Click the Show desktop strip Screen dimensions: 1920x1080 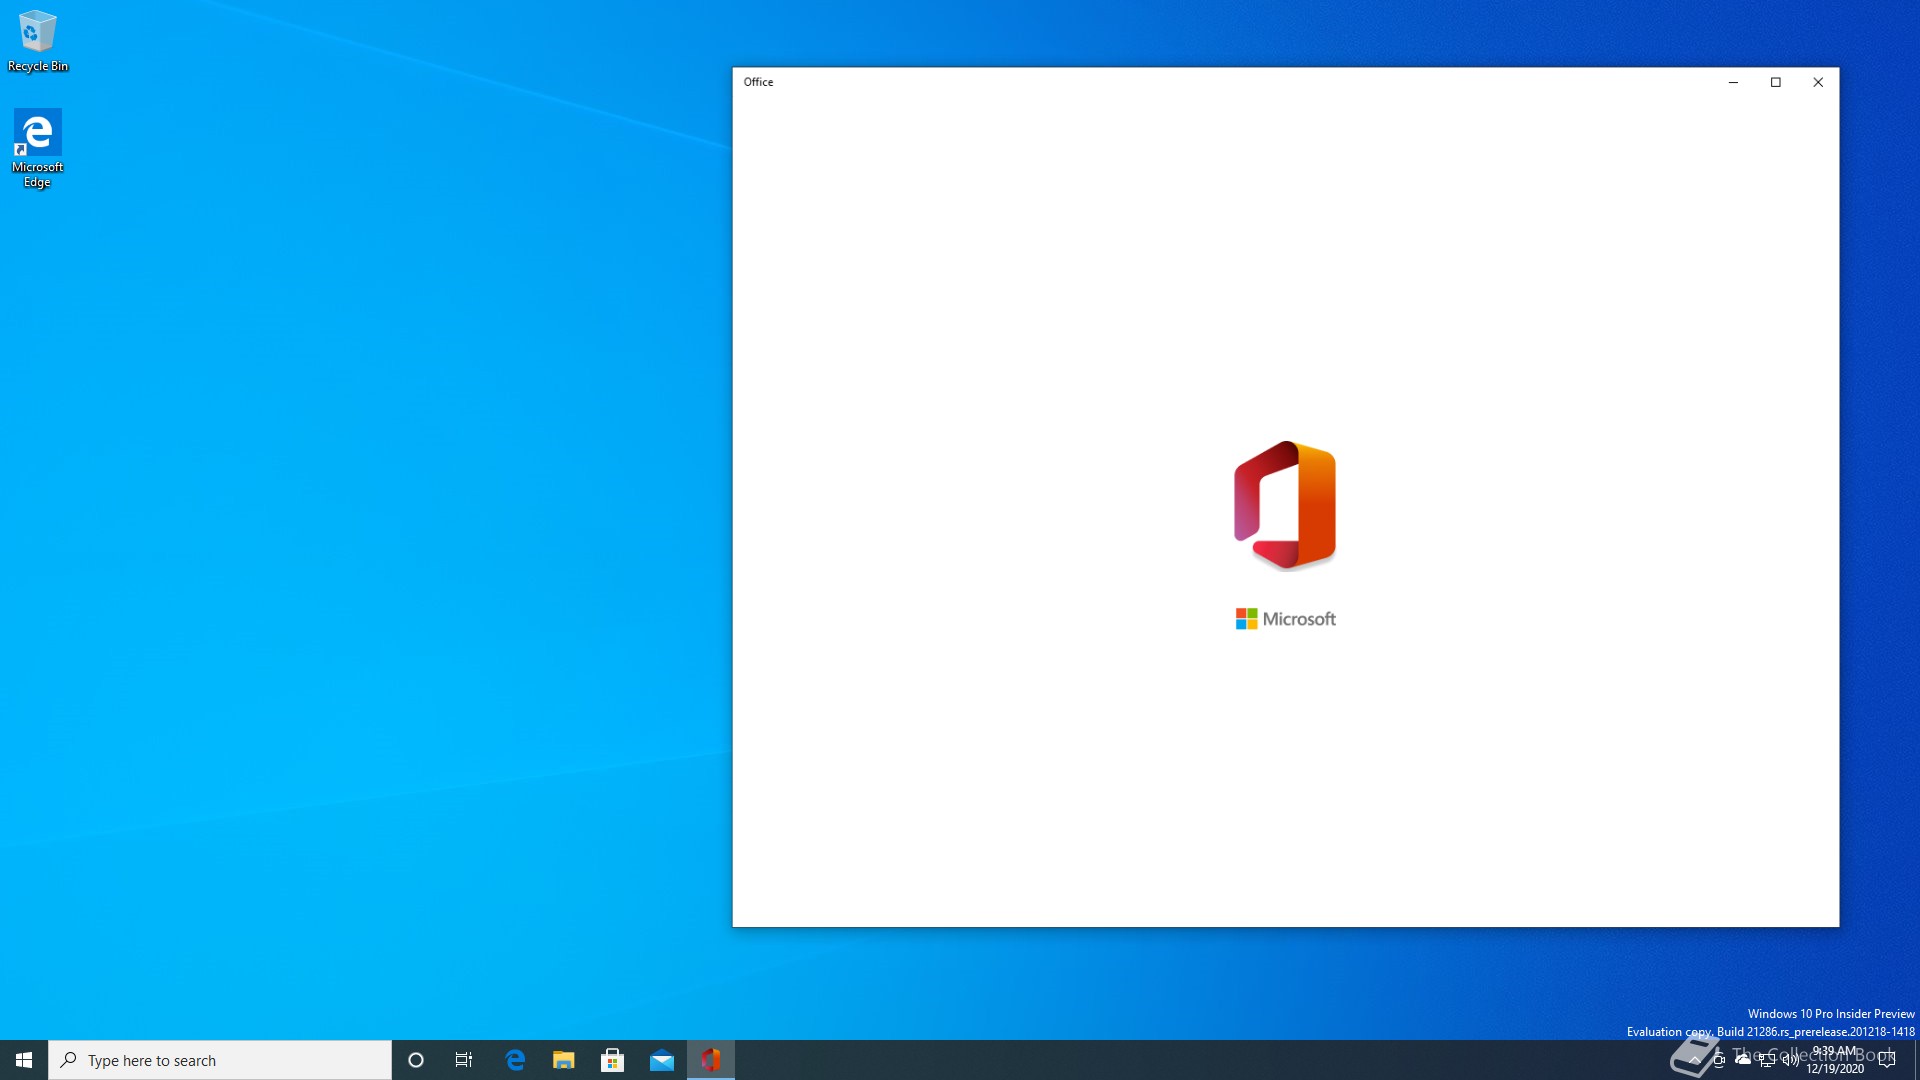coord(1916,1060)
